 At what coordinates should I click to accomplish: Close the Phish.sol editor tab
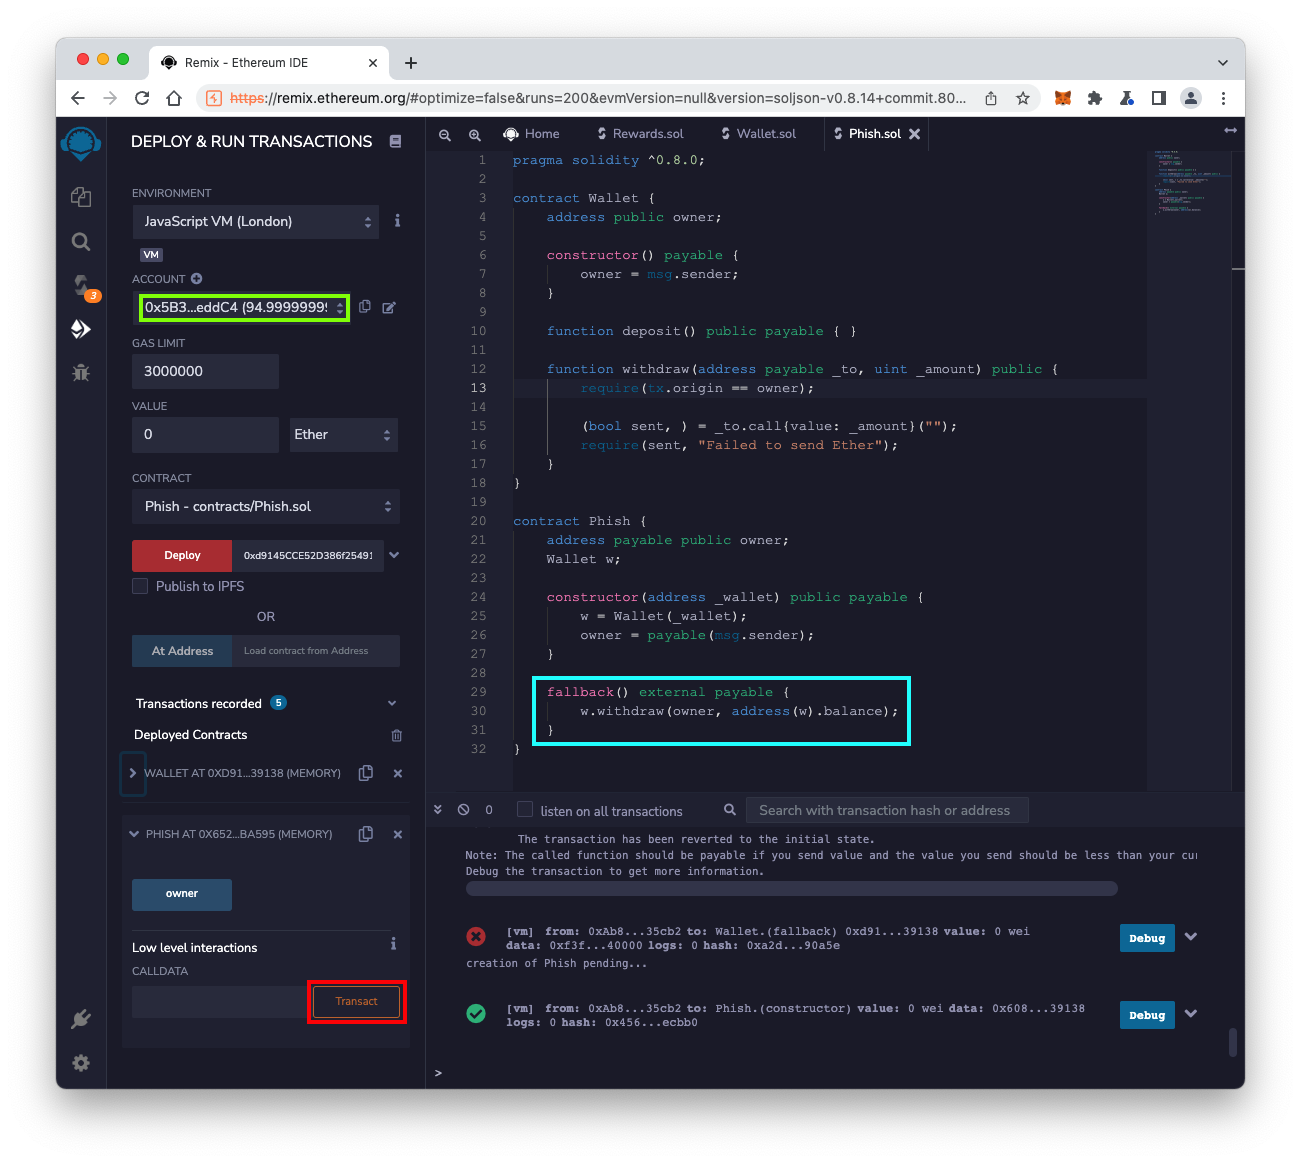pyautogui.click(x=915, y=134)
